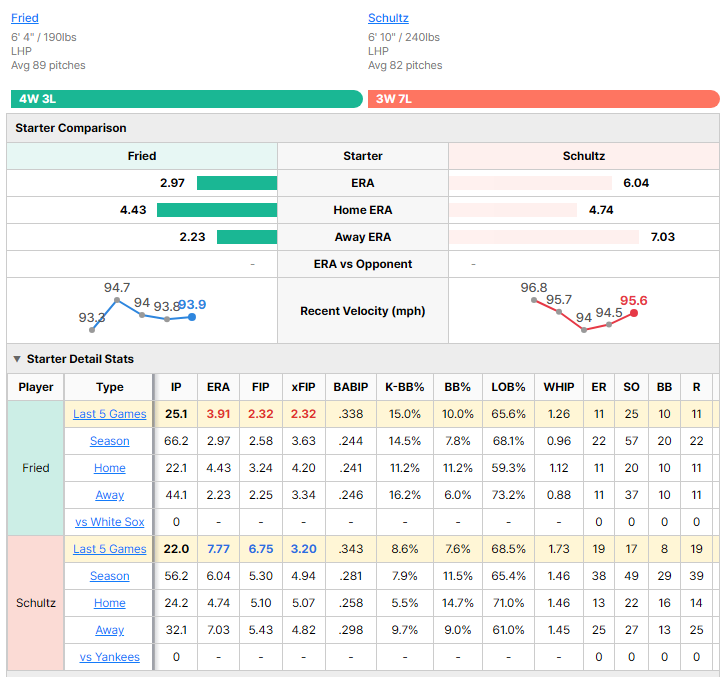Click the green 4W 3L record bar

click(x=187, y=99)
